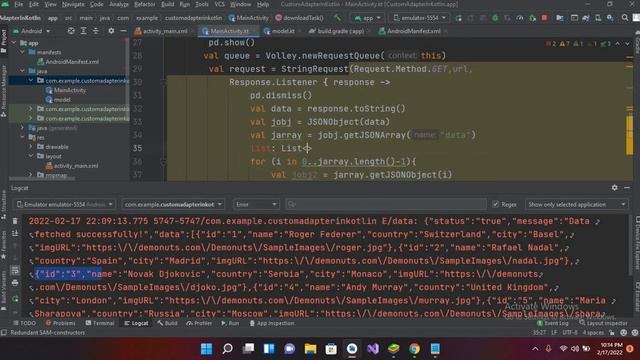Click the Rerun app icon in toolbar
This screenshot has width=640, height=360.
458,18
